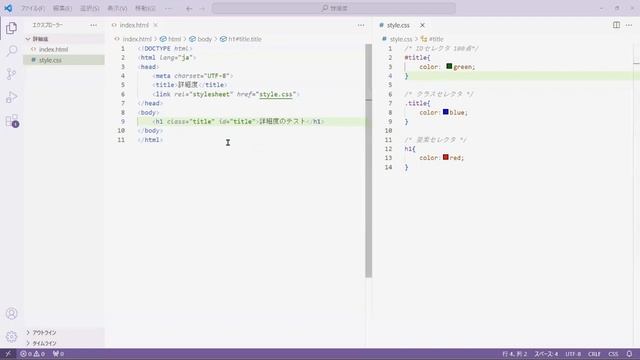Open the 表示 menu
Screen dimensions: 640x360
pos(117,8)
